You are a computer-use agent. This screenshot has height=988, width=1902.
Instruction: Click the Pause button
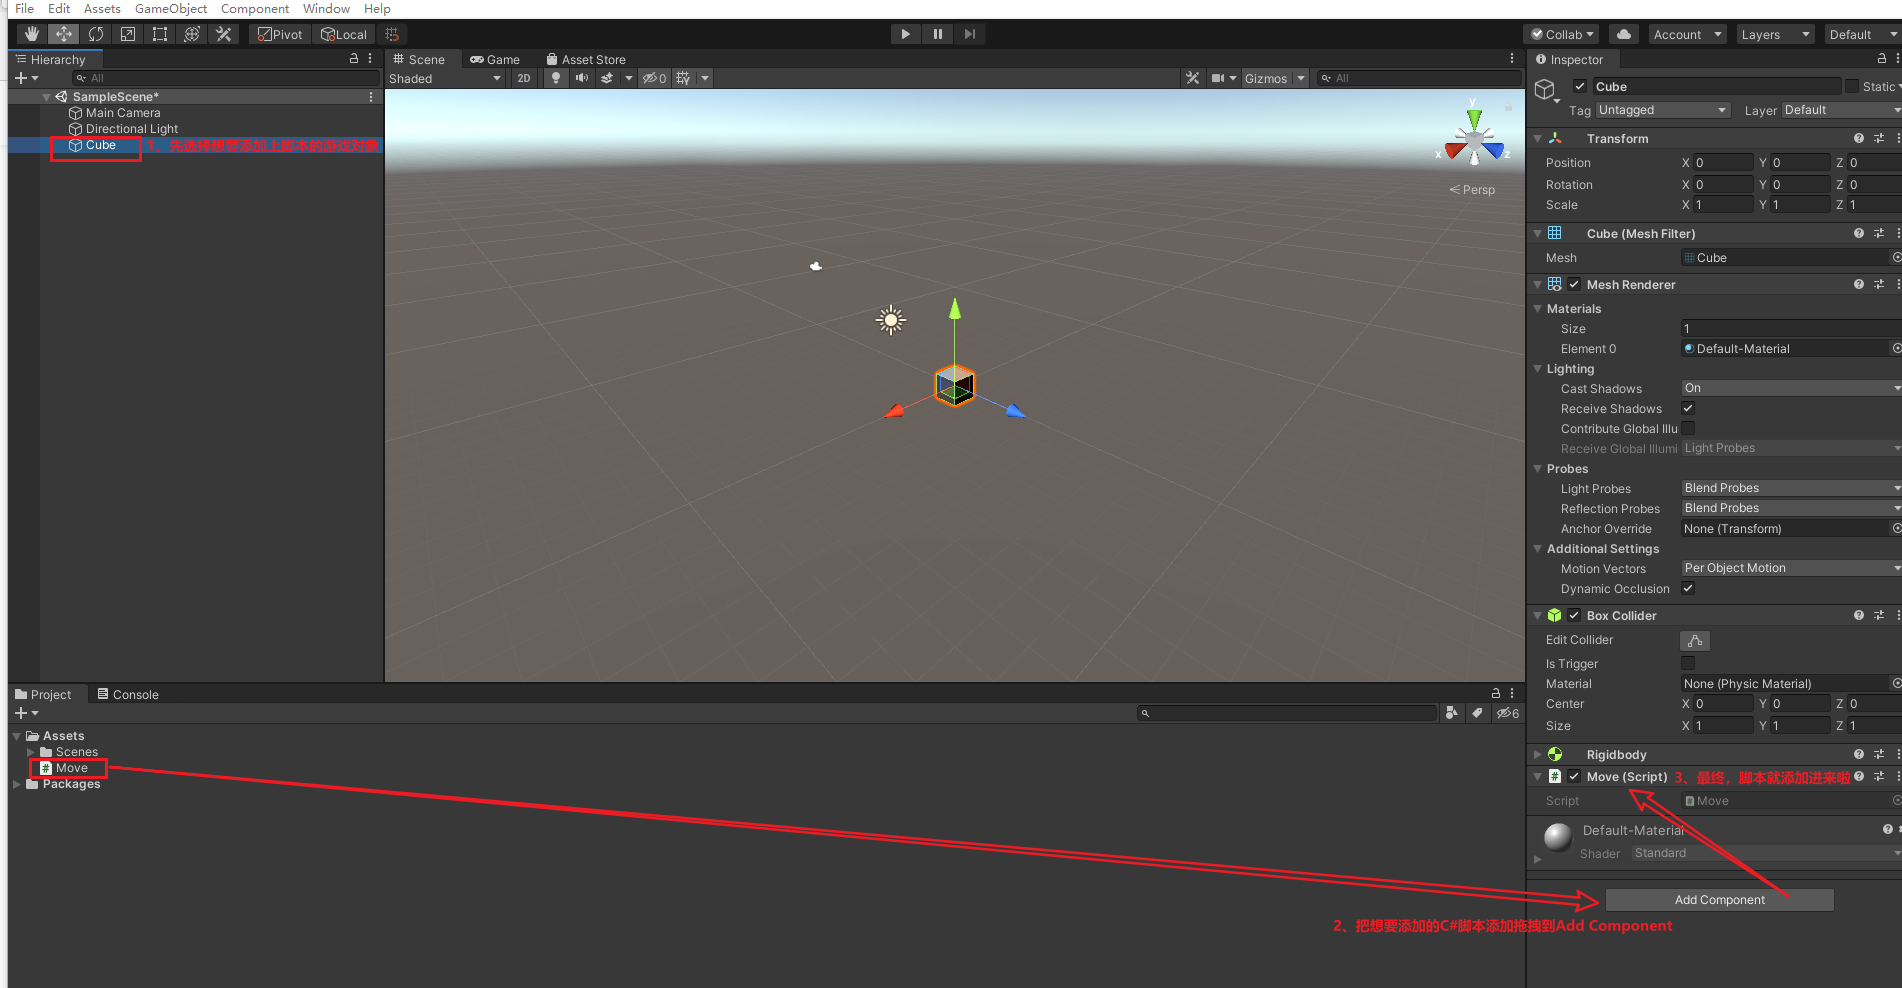click(x=937, y=34)
